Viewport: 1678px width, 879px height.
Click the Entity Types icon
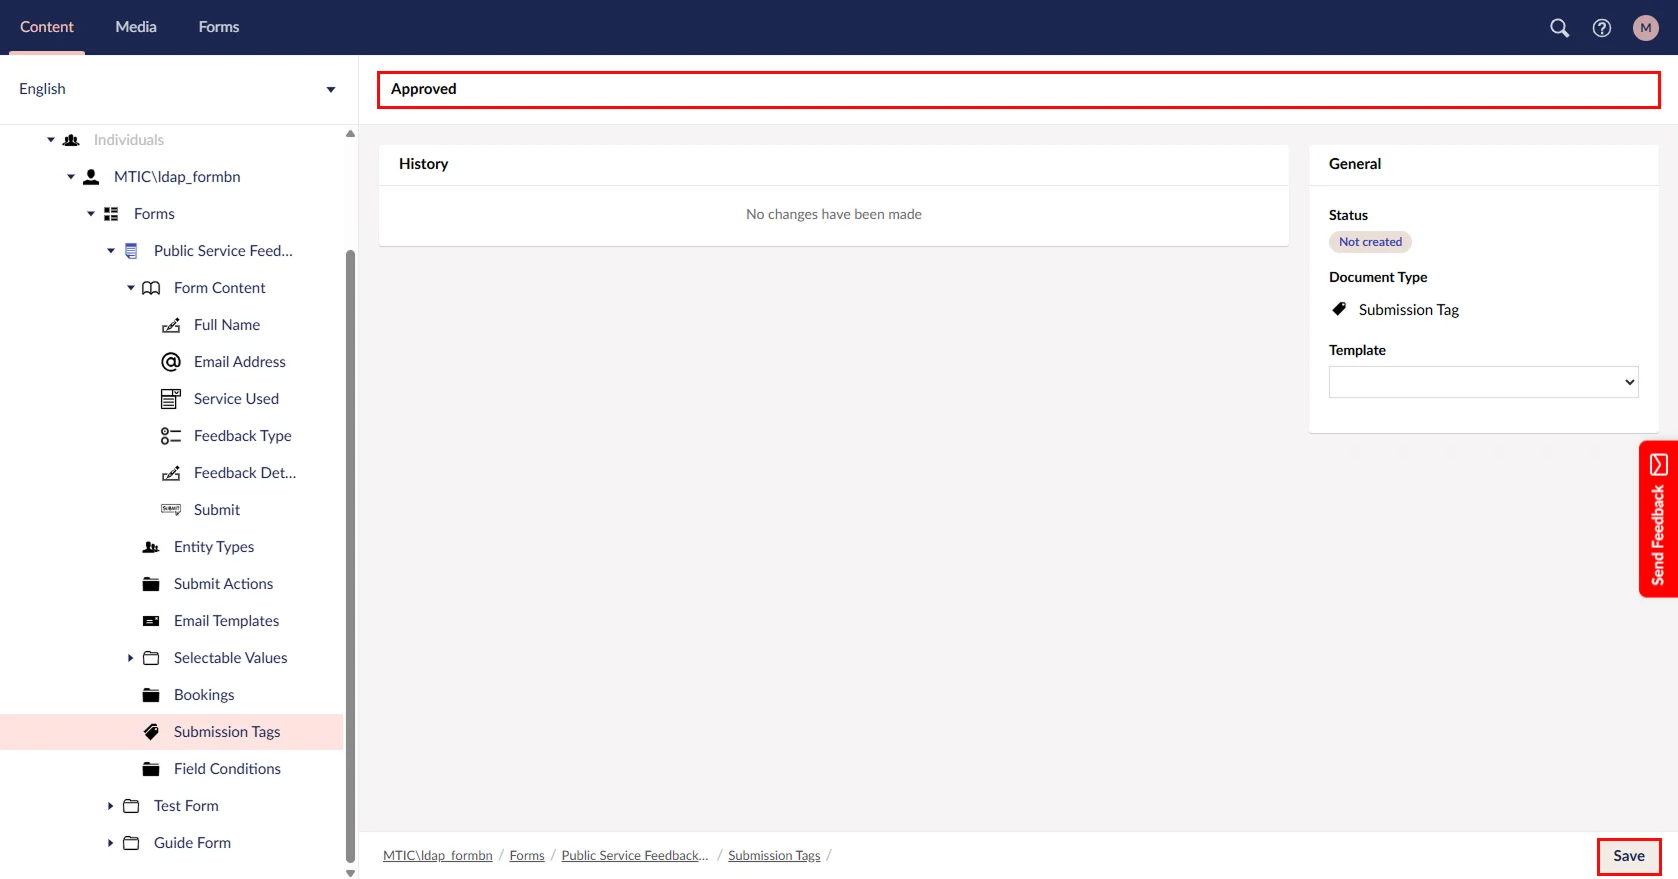(x=151, y=547)
